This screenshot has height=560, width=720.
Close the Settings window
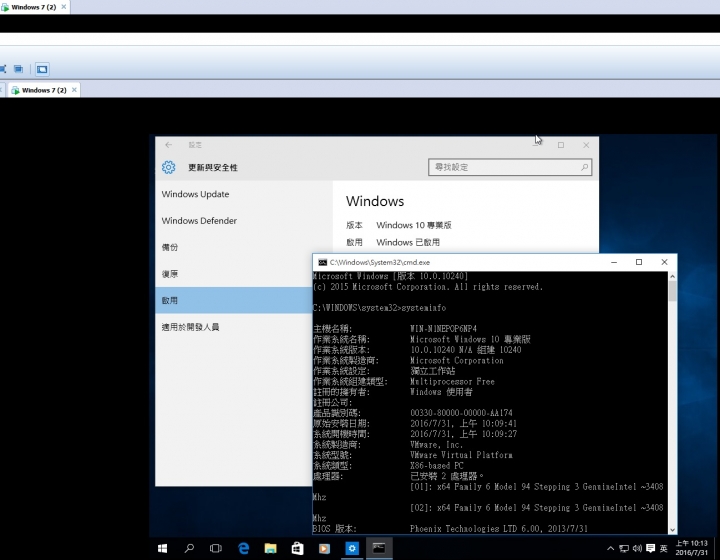tap(586, 145)
